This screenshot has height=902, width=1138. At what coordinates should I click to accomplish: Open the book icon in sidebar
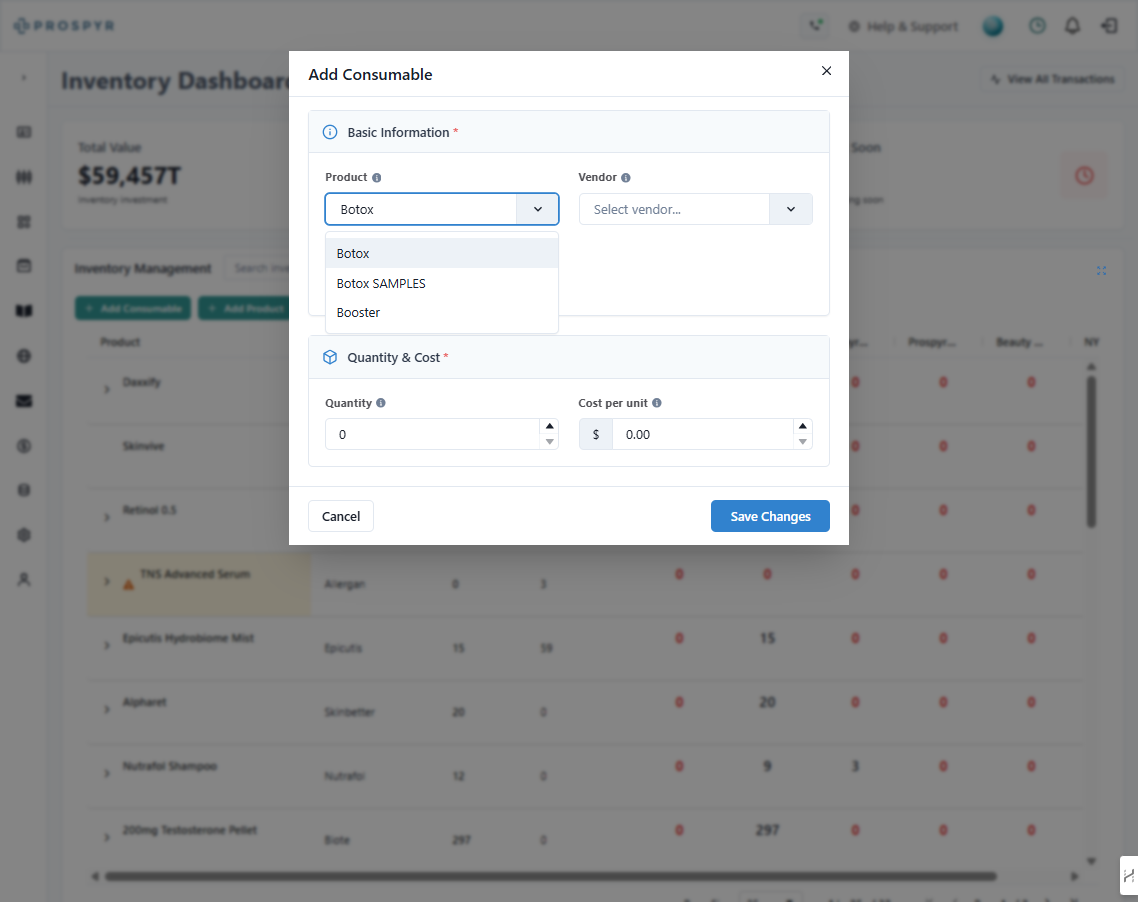tap(24, 311)
